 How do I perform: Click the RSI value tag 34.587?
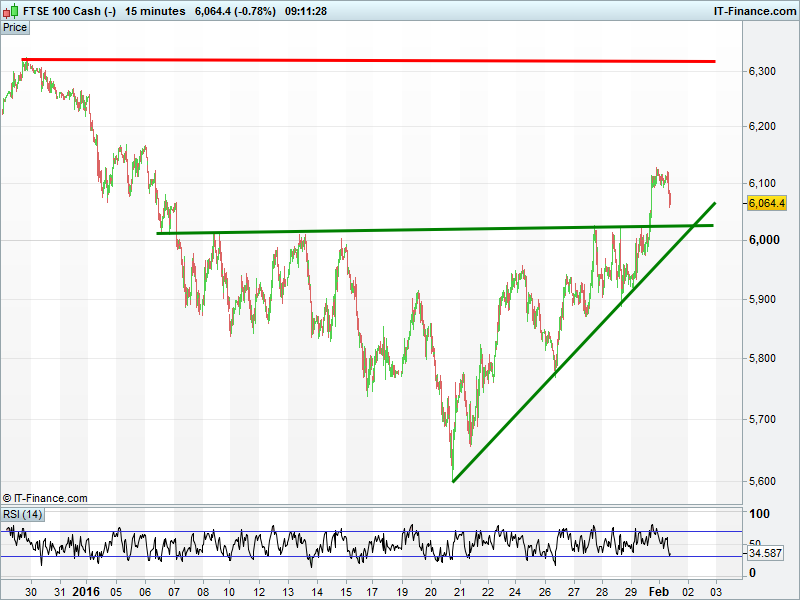(765, 553)
